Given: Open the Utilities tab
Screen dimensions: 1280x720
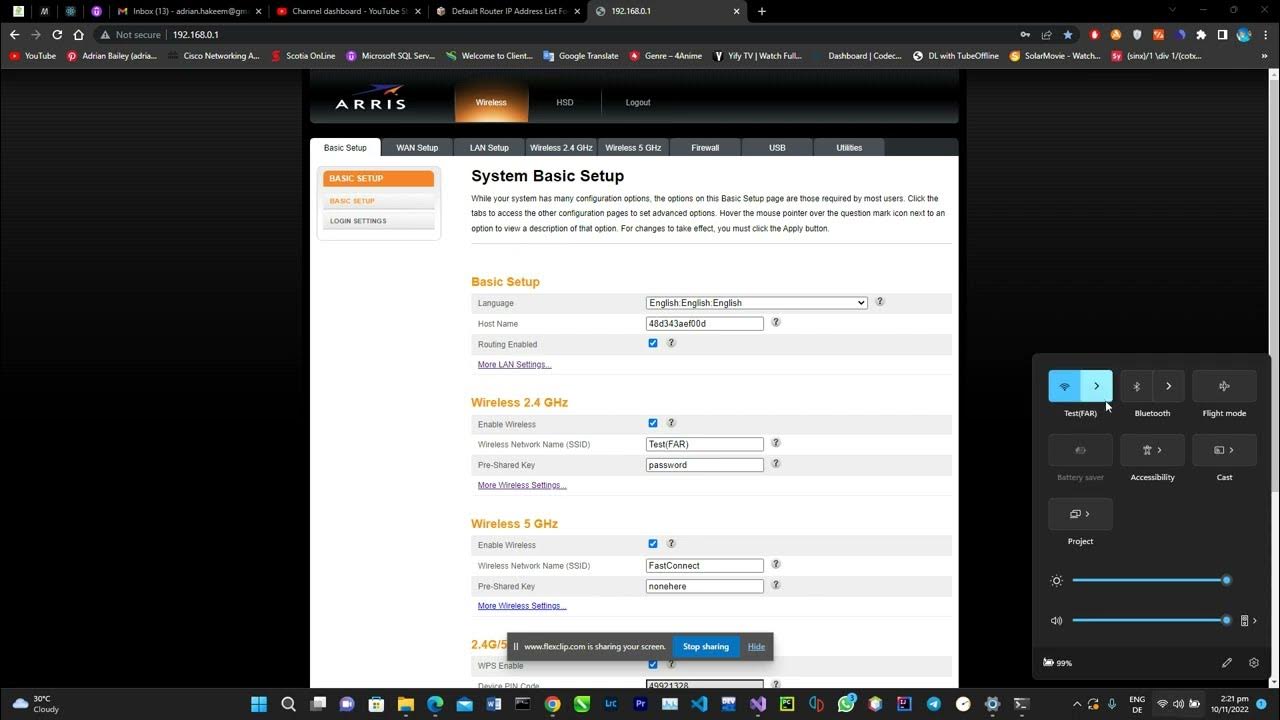Looking at the screenshot, I should pos(849,147).
